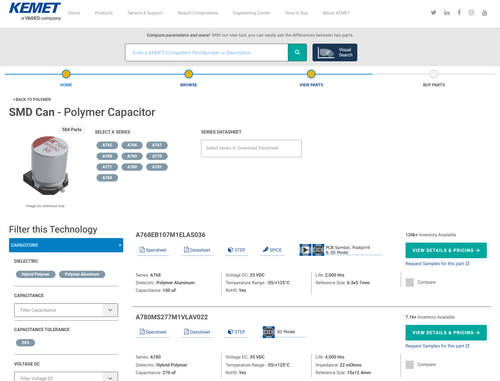
Task: Click the teal search magnifier button
Action: 297,52
